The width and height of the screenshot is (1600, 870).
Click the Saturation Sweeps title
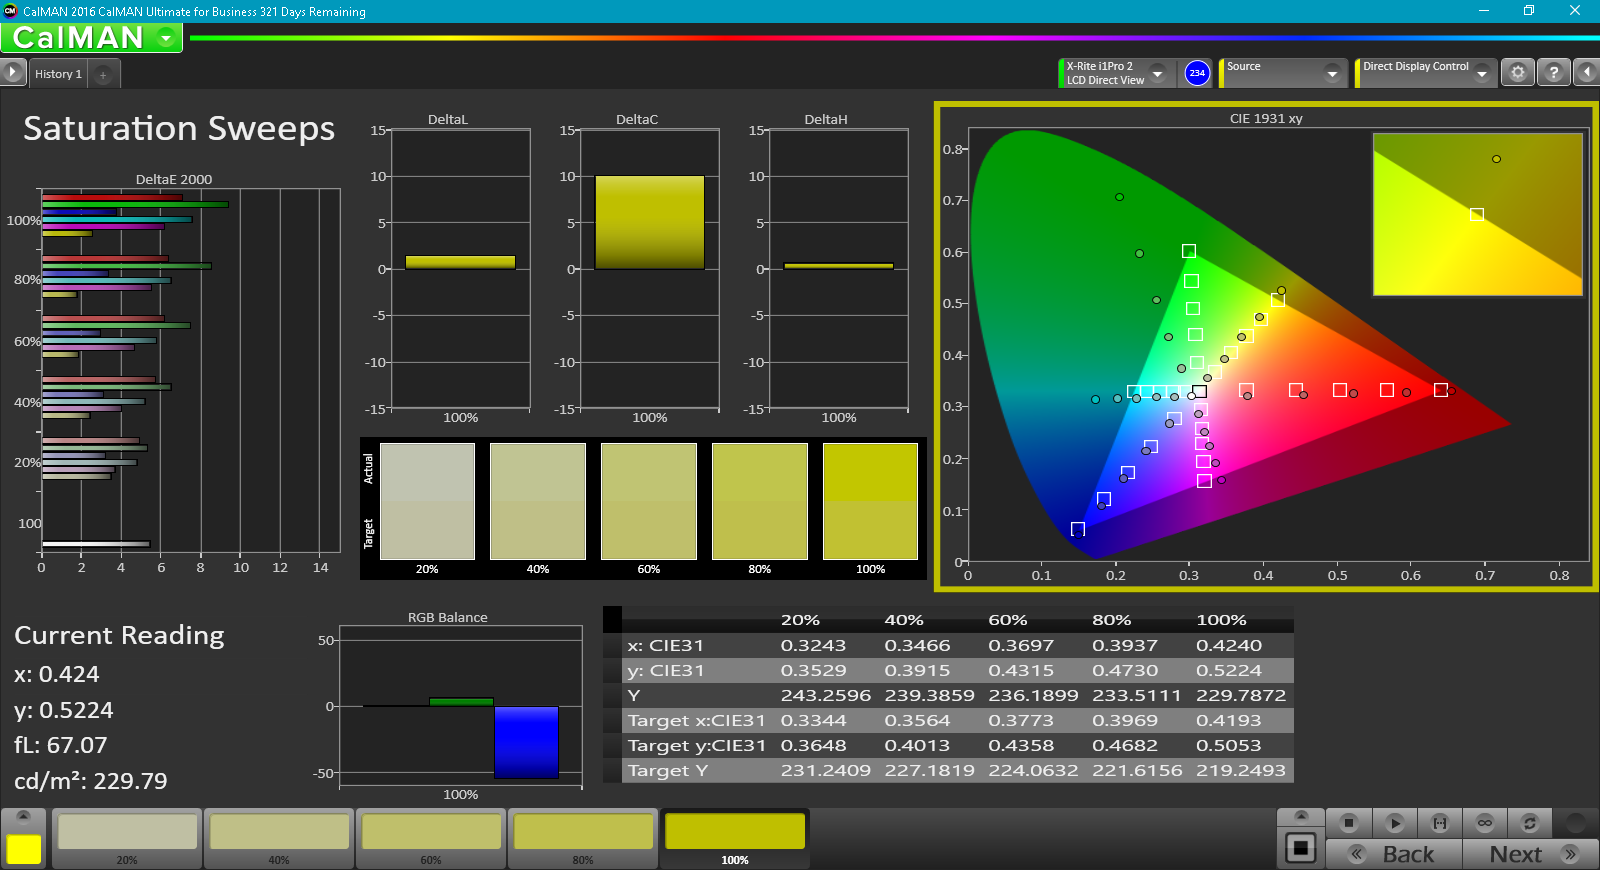179,129
